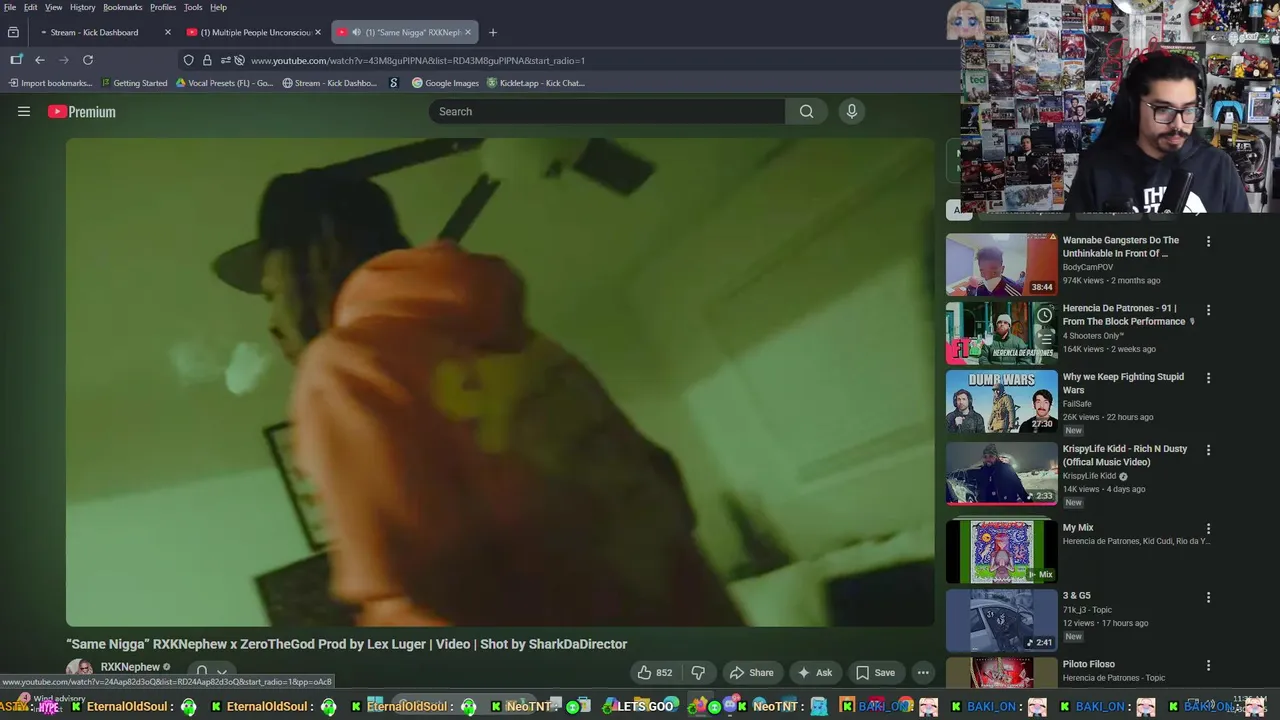Screen dimensions: 1280x720
Task: Expand the notification dropdown chevron beside bell
Action: [x=222, y=671]
